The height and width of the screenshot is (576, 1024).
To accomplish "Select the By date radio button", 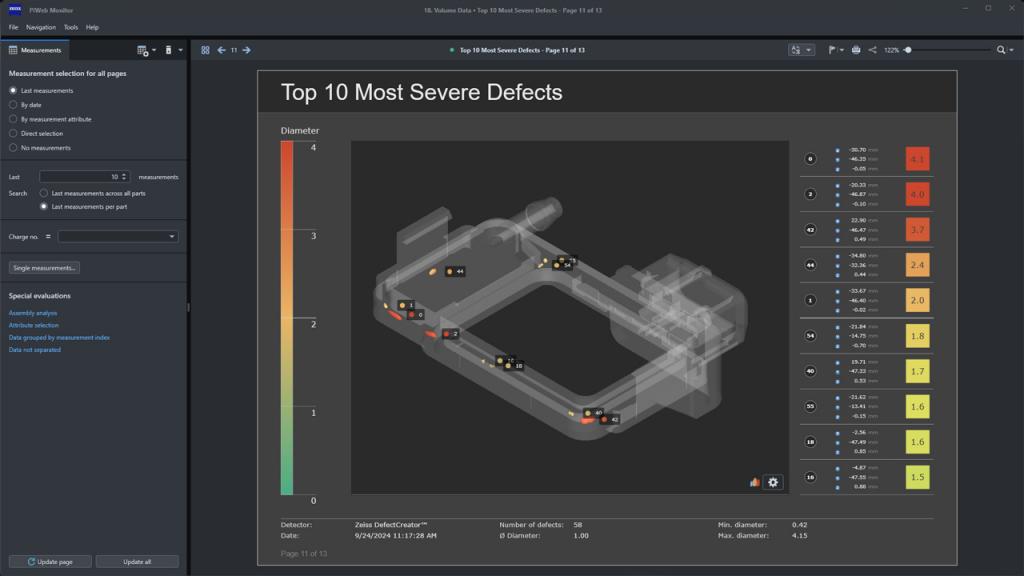I will pos(11,104).
